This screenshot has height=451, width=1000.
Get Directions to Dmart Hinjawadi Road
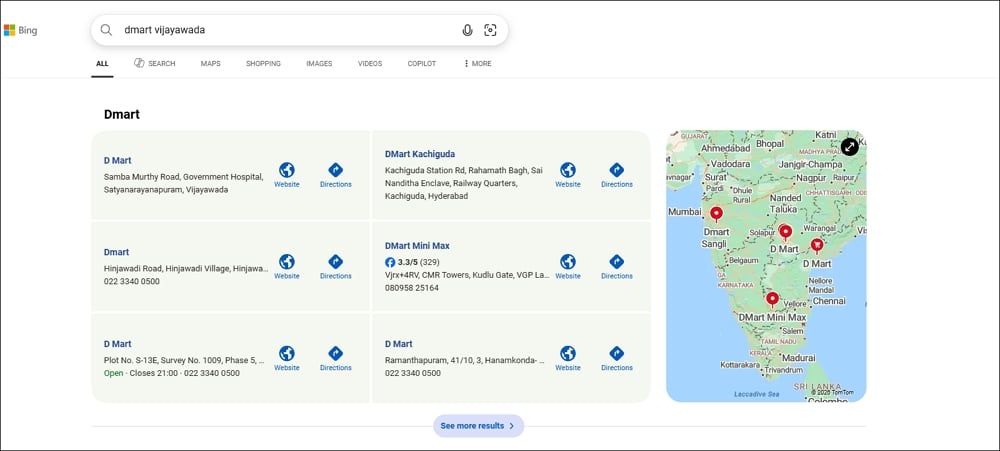click(335, 267)
